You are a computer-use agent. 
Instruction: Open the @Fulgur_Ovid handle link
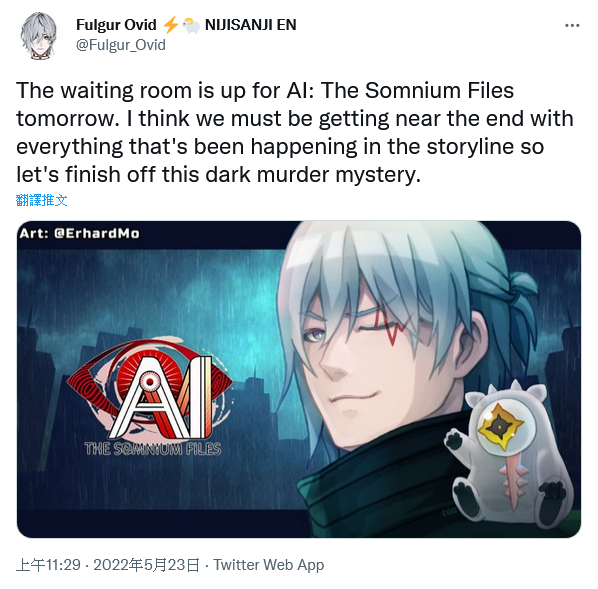(x=121, y=45)
